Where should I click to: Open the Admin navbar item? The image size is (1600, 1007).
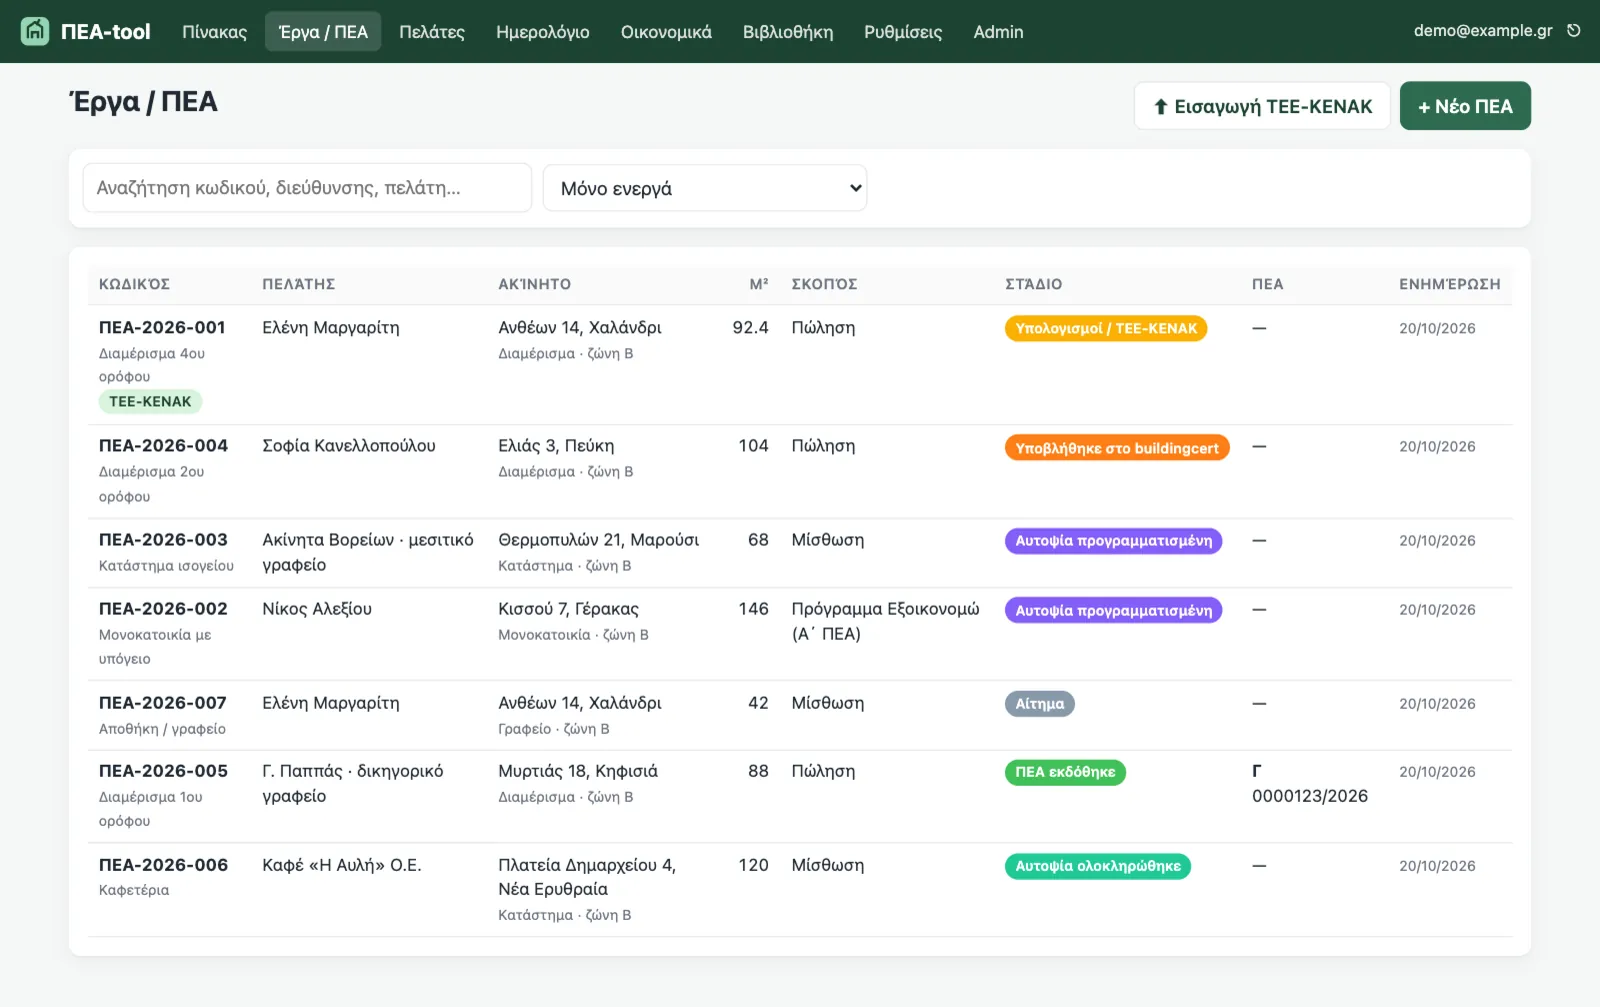click(x=998, y=32)
